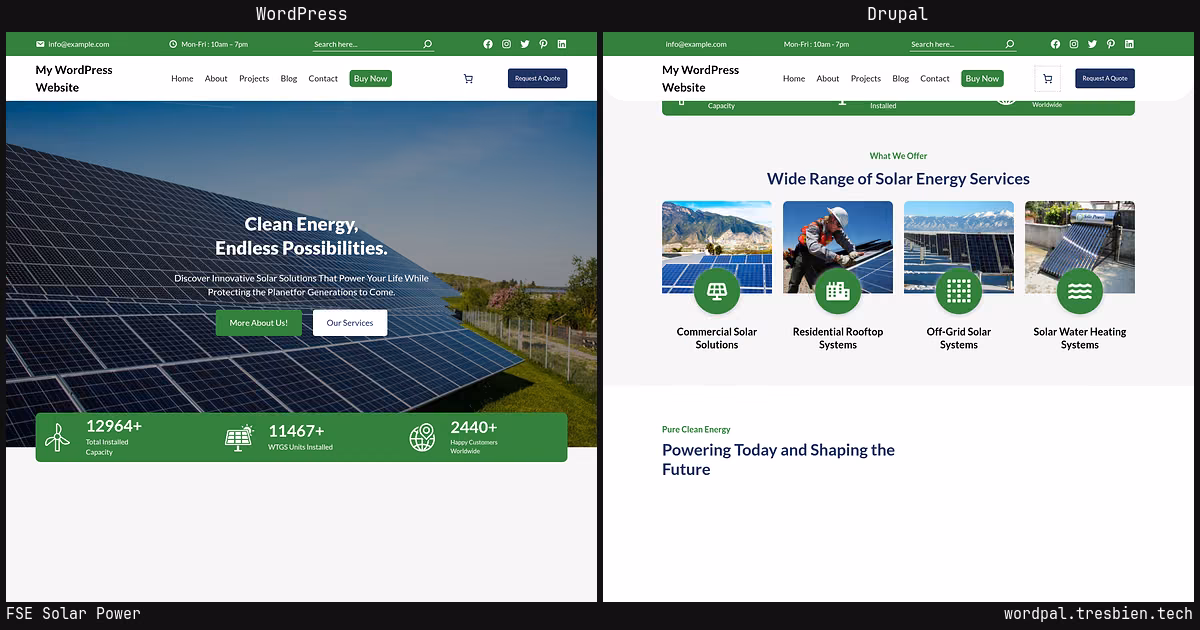Viewport: 1200px width, 630px height.
Task: Open Projects in Drupal navigation
Action: (866, 78)
